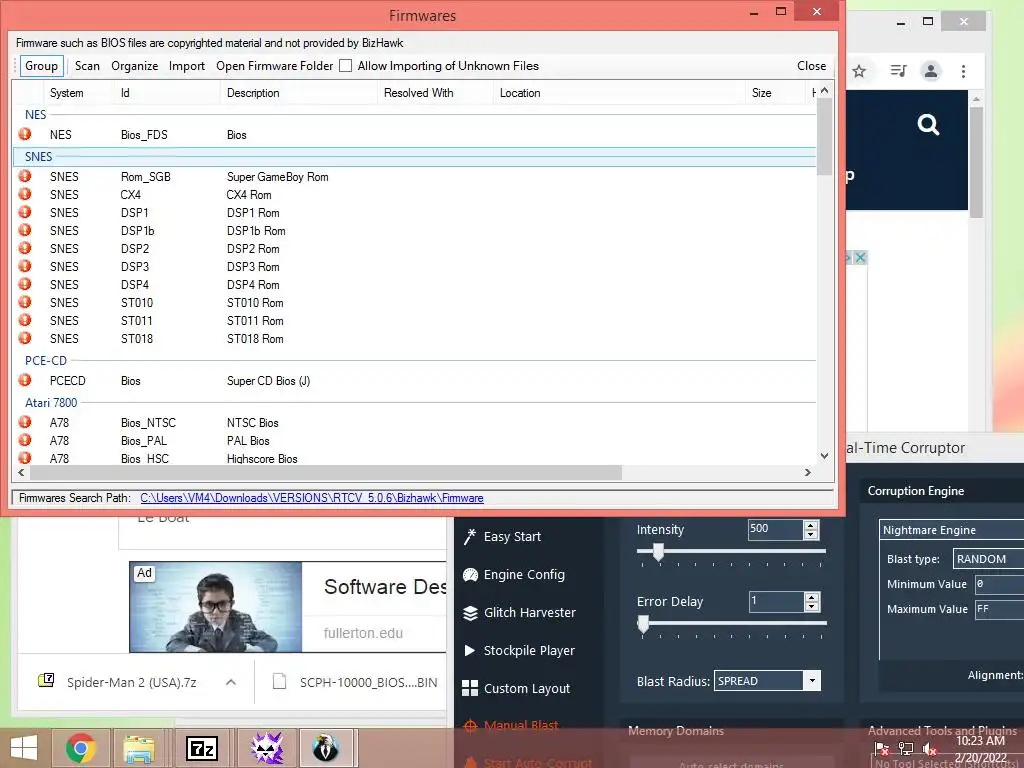Run a firmware Scan
Image resolution: width=1024 pixels, height=768 pixels.
click(x=87, y=66)
